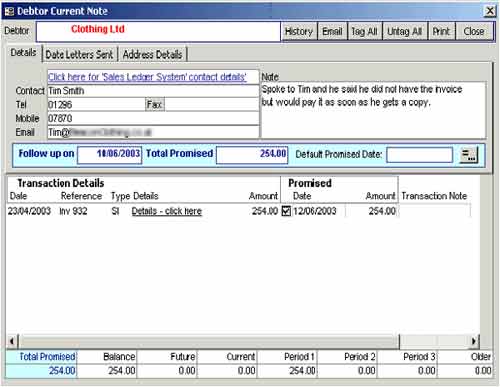Select the transaction date 23/04/2003
The image size is (500, 387).
coord(29,211)
